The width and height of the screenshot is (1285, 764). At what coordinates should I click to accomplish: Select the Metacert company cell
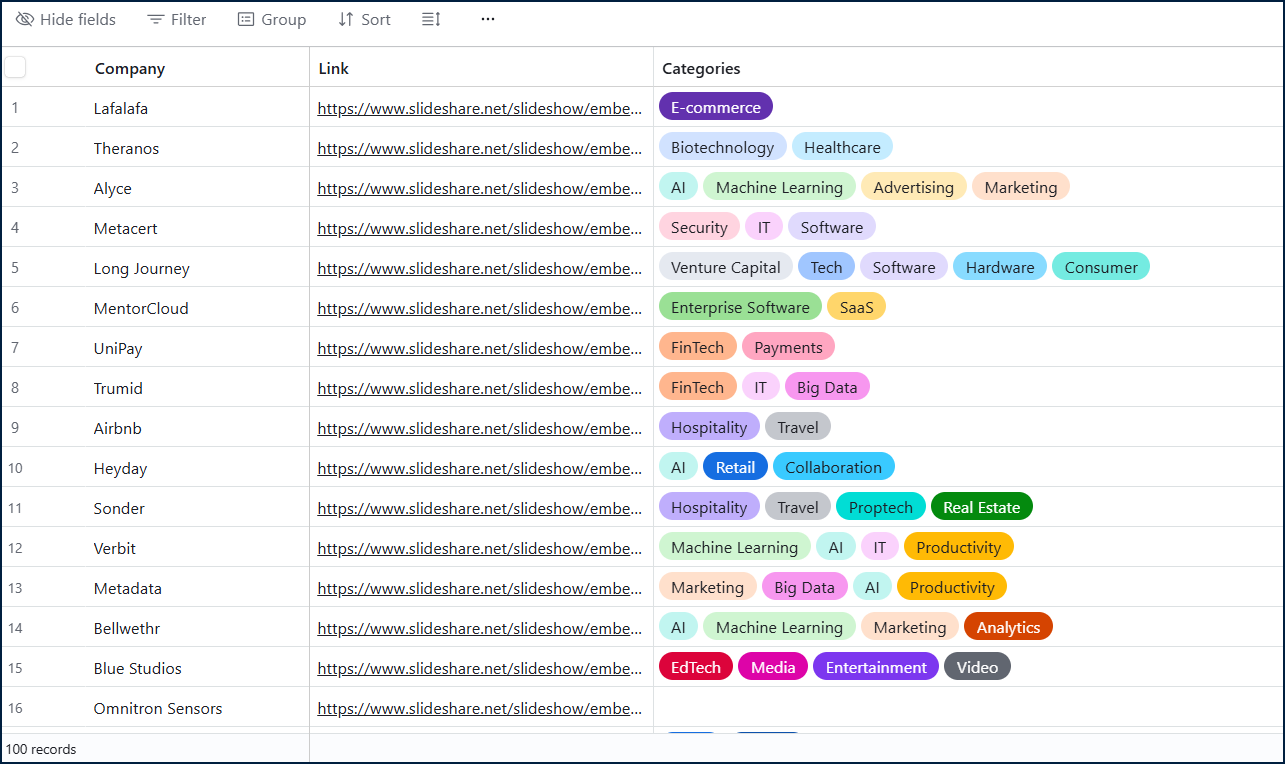pos(197,228)
